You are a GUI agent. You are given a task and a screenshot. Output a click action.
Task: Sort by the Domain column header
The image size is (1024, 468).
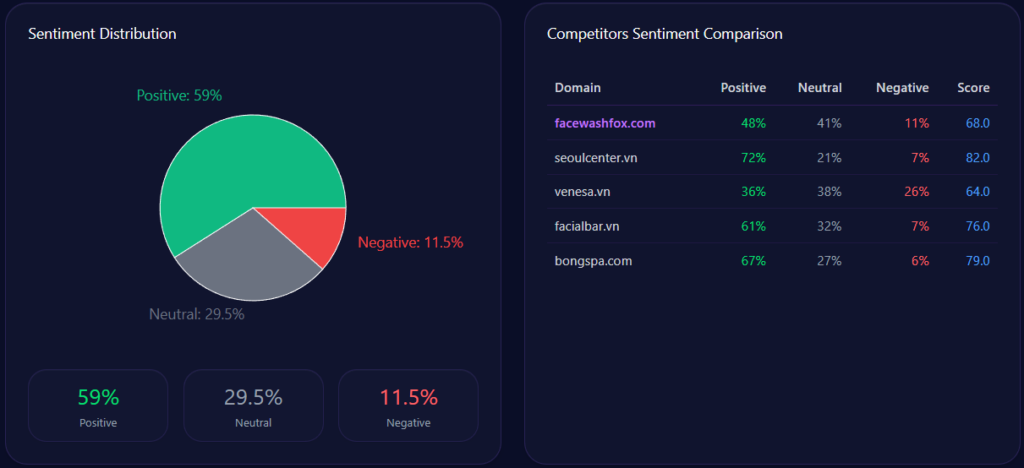[x=578, y=88]
